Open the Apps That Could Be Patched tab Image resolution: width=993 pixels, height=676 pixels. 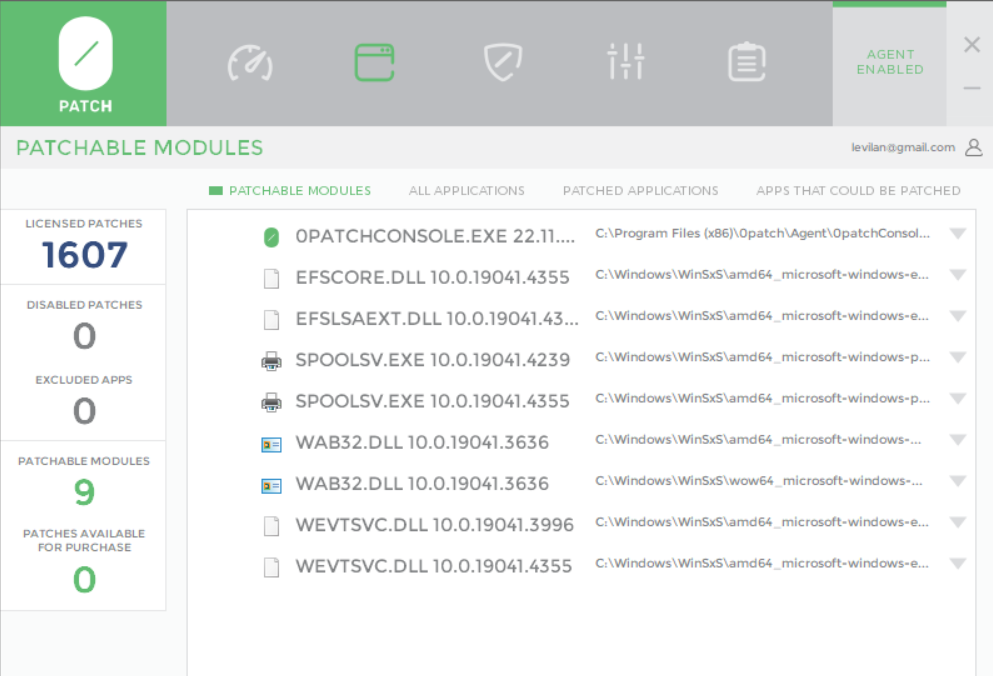coord(858,190)
